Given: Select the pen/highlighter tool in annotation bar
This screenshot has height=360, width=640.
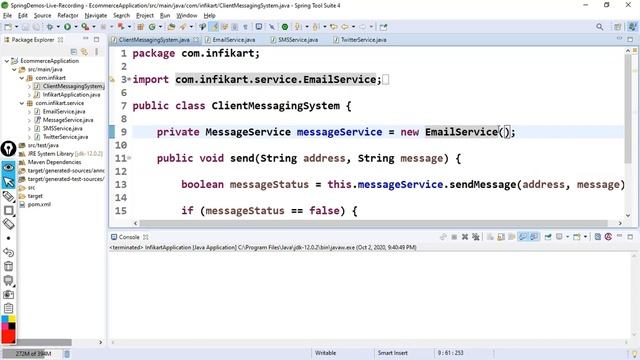Looking at the screenshot, I should 8,196.
